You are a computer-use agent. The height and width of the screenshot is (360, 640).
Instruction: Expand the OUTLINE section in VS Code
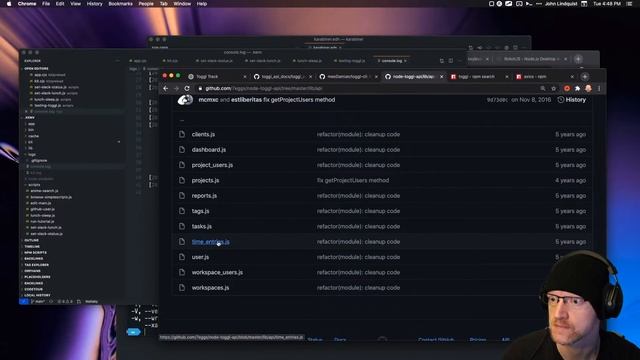pyautogui.click(x=31, y=240)
